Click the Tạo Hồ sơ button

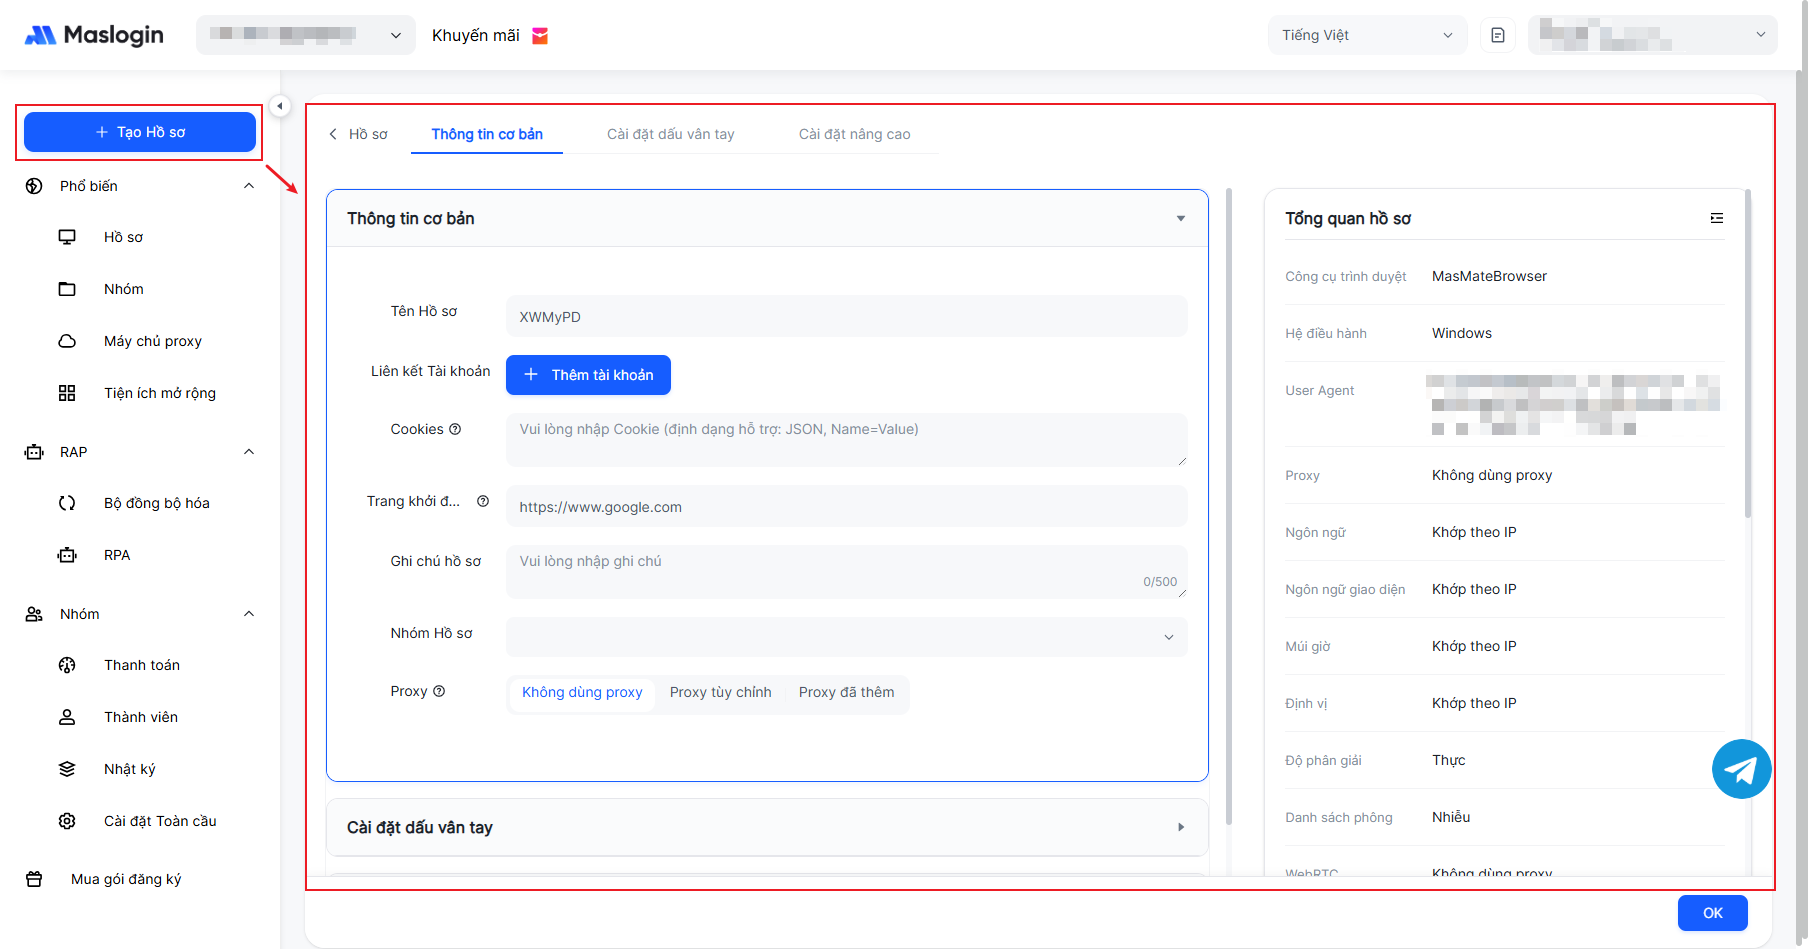(x=140, y=132)
